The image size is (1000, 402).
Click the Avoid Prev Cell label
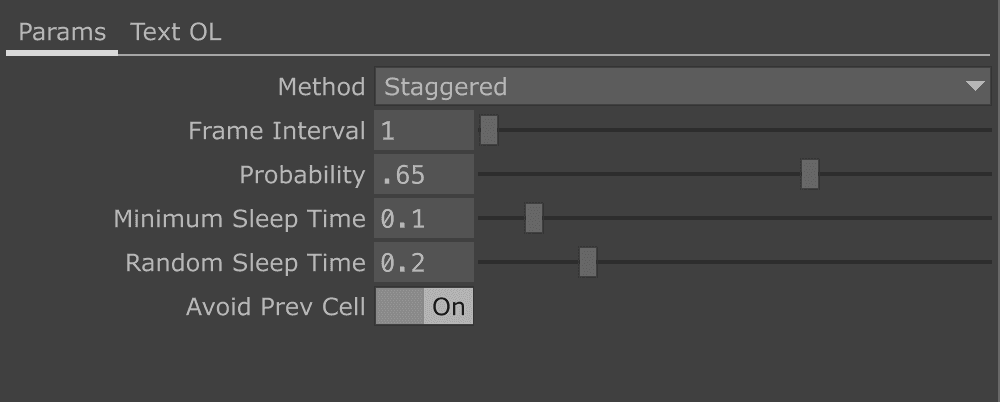click(275, 307)
